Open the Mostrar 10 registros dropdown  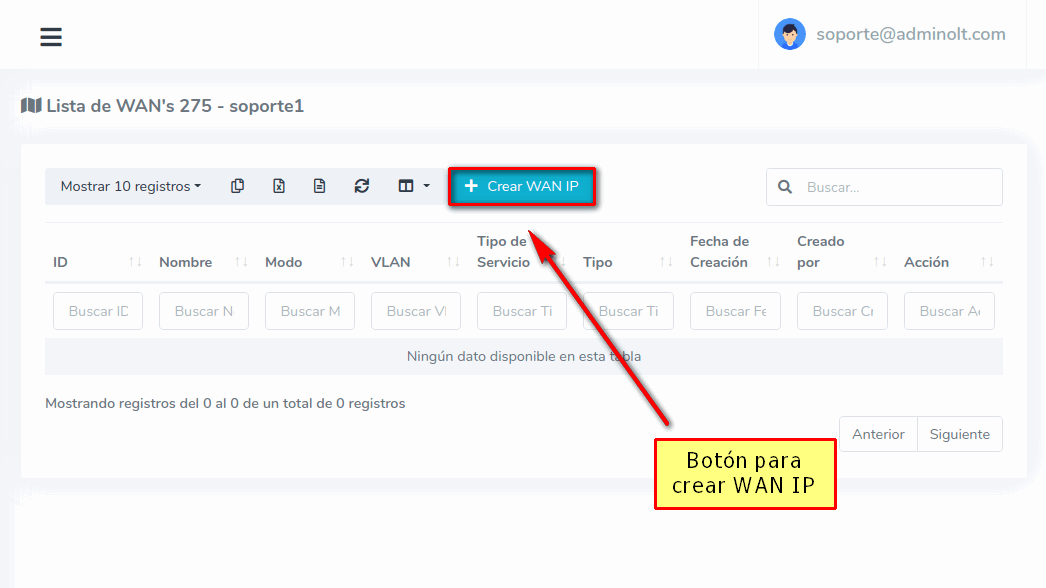coord(130,186)
